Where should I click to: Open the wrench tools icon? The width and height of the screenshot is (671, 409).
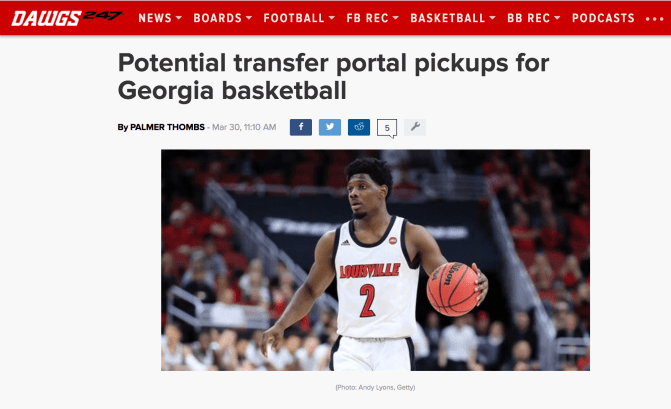[415, 127]
